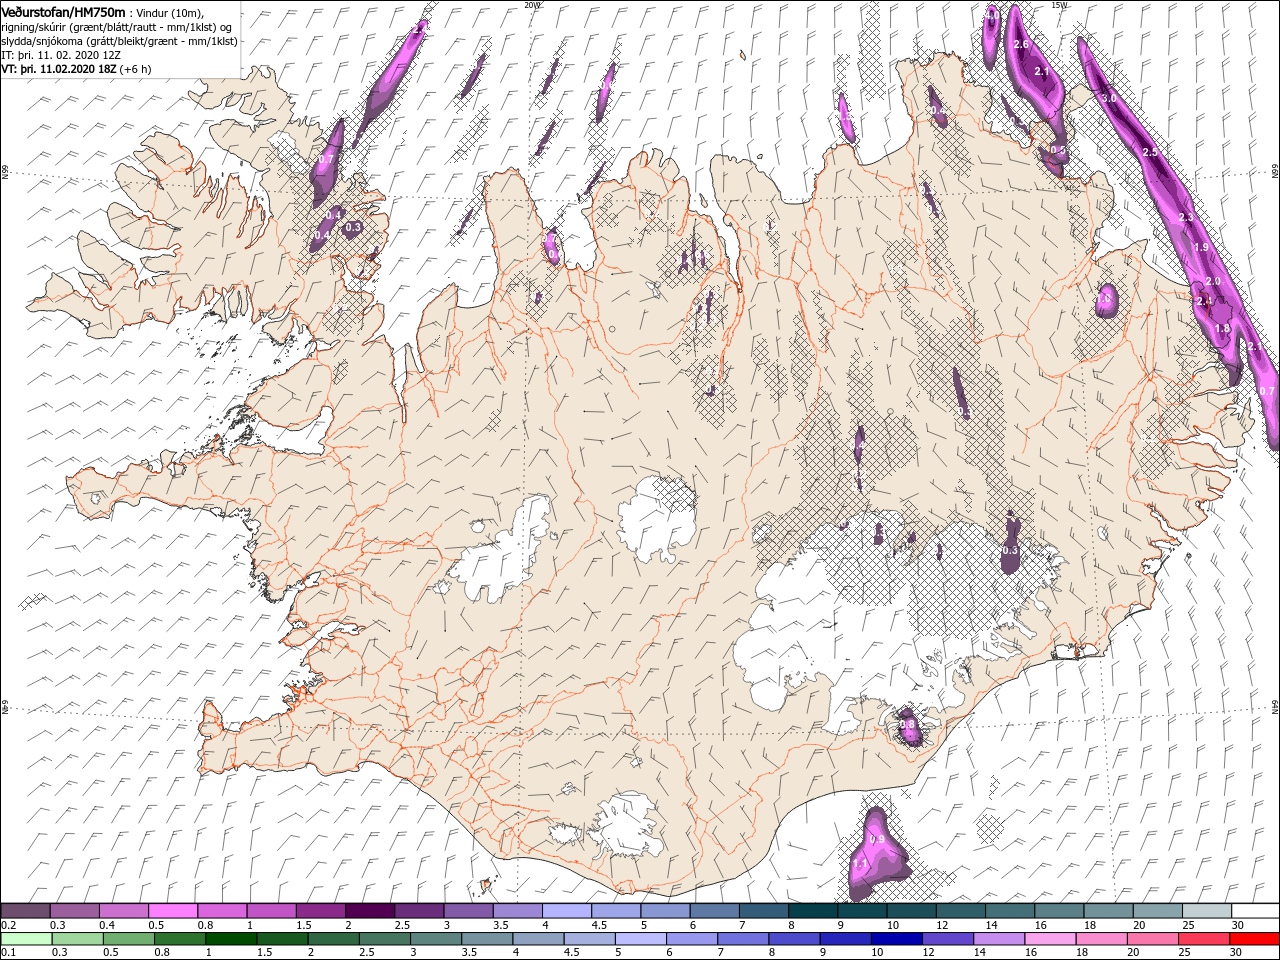Click the snow precipitation value 2.0 on the map

(x=1213, y=282)
